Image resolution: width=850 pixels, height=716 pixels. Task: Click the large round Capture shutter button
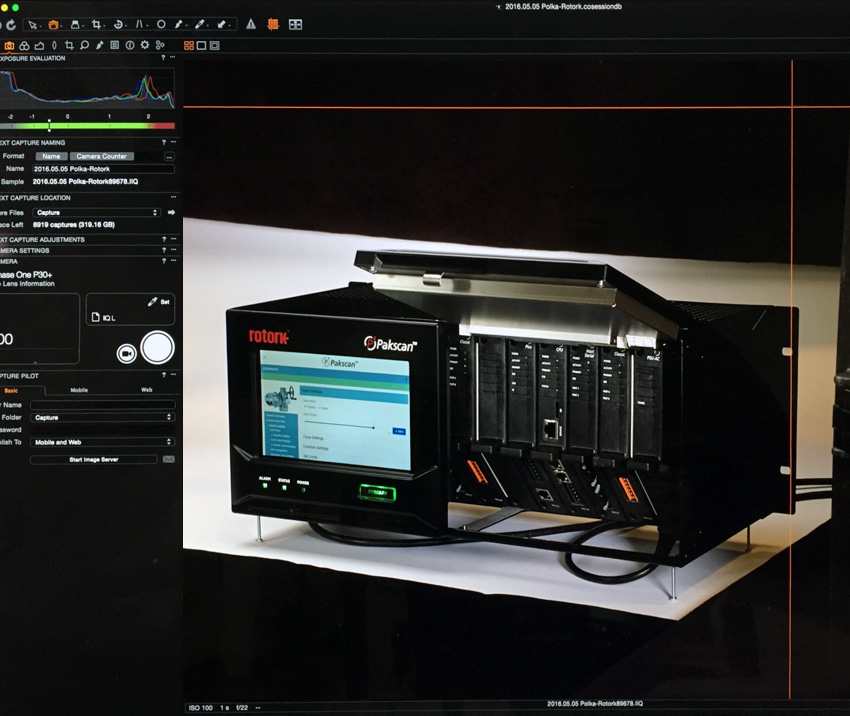157,347
